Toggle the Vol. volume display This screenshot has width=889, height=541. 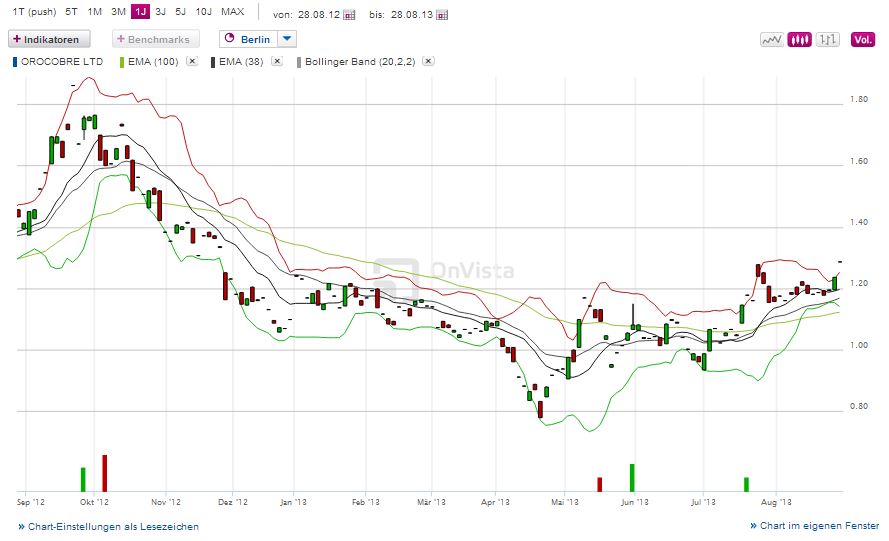click(862, 40)
